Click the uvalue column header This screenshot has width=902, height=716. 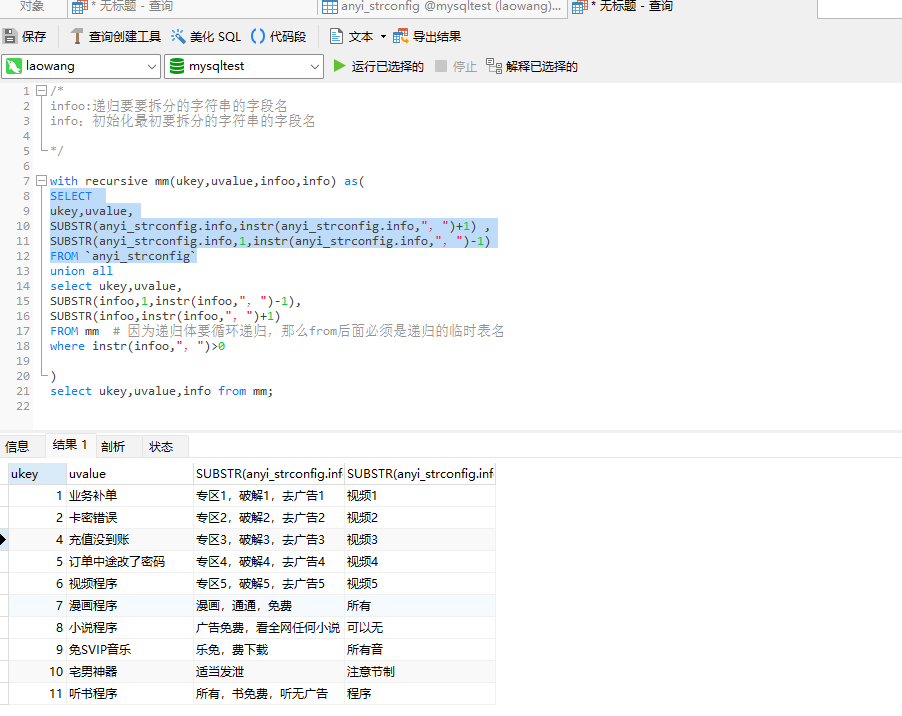pos(130,474)
